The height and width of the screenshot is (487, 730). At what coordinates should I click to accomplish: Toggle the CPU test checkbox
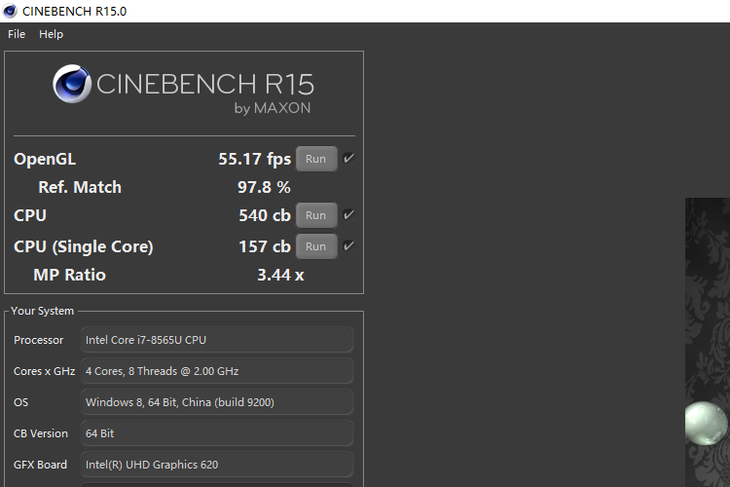(x=348, y=215)
